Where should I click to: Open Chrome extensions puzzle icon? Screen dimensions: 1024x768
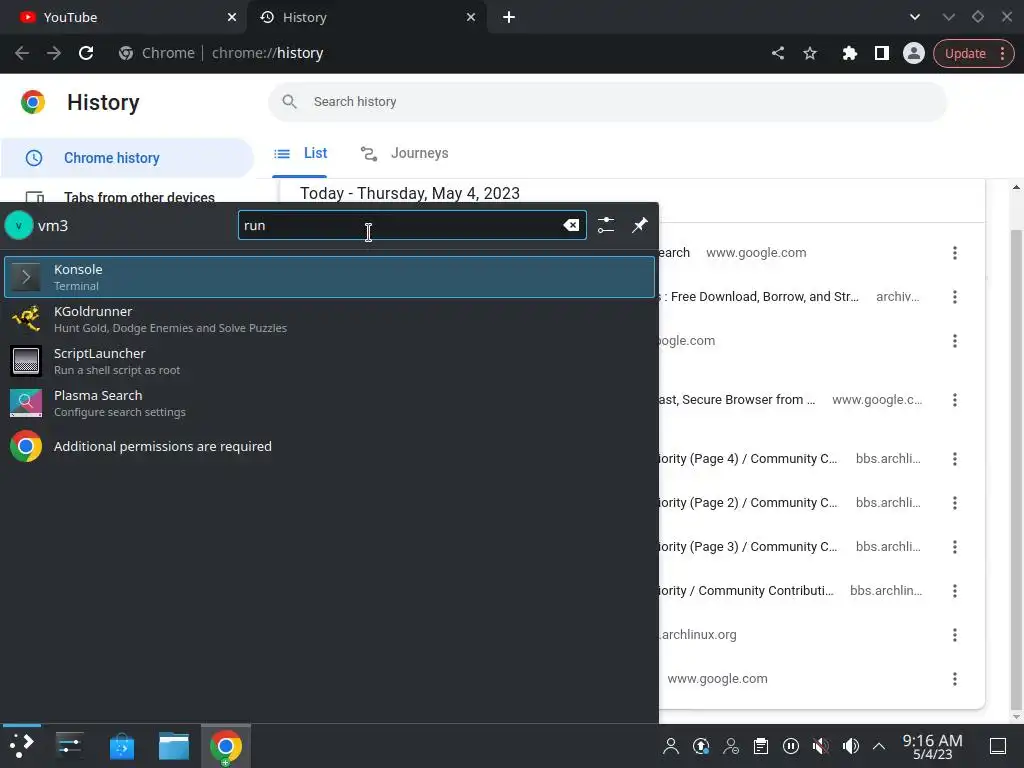pyautogui.click(x=849, y=53)
